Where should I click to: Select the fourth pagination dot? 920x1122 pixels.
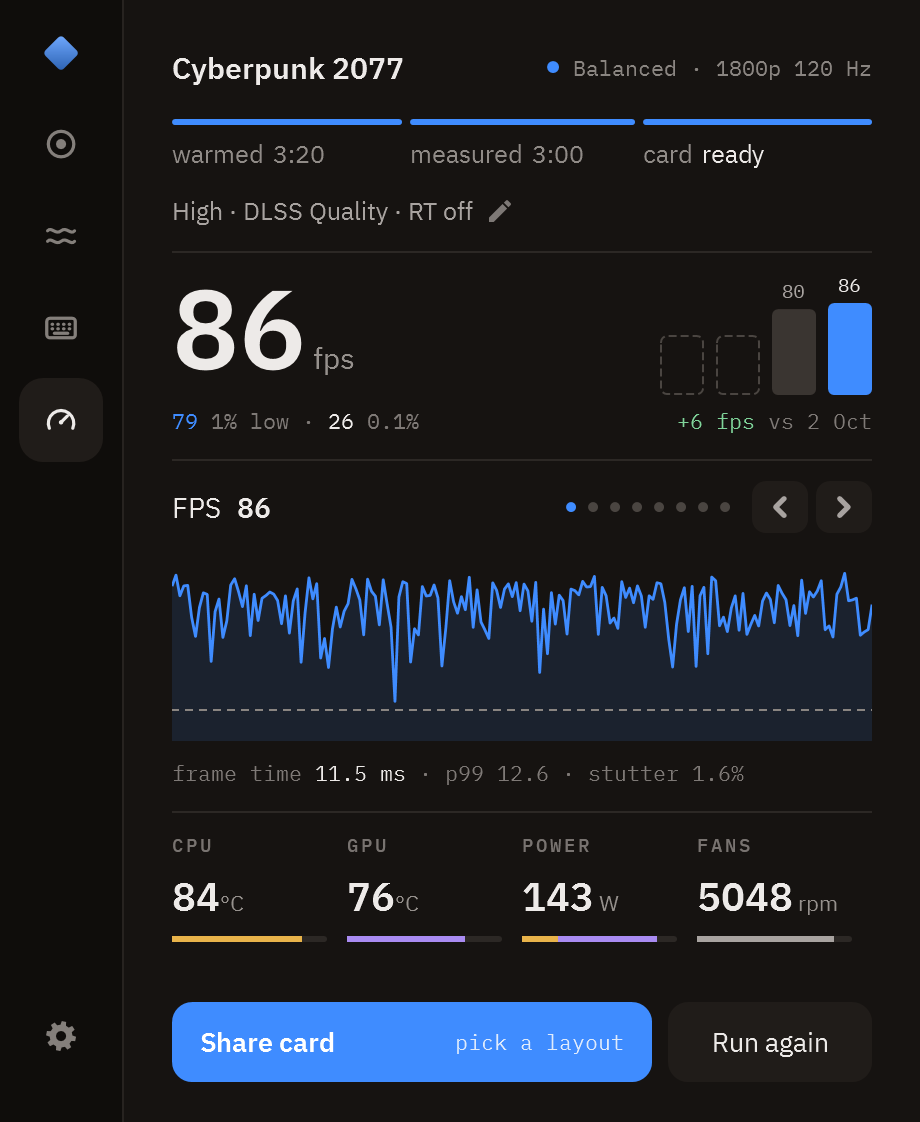tap(637, 507)
